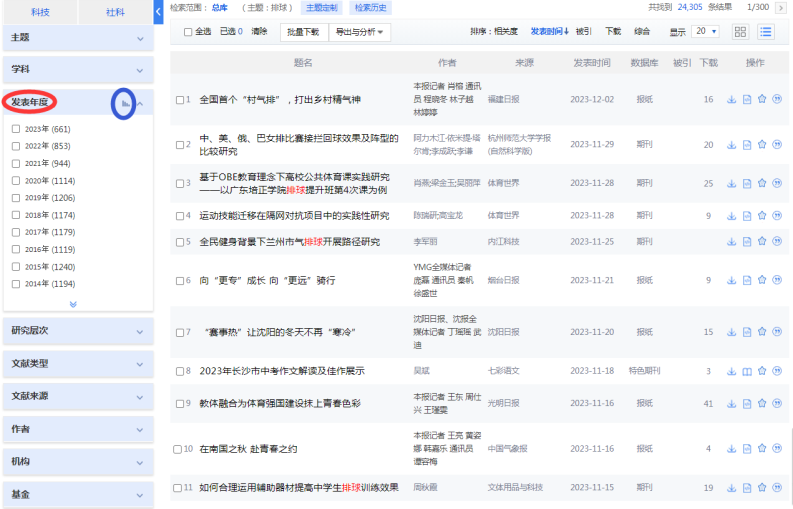Sort results by 相关度

tap(506, 31)
